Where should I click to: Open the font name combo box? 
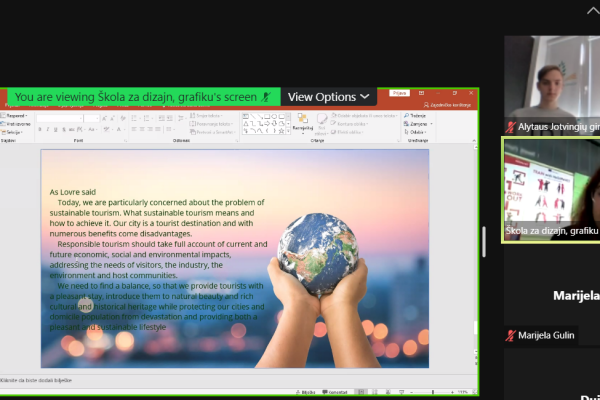[x=60, y=118]
